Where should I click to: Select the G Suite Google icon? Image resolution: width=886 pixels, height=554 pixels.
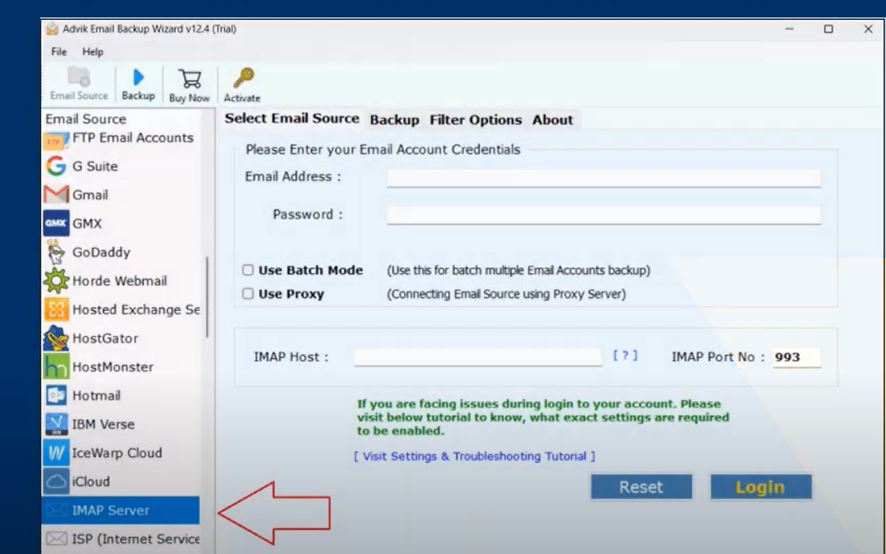[56, 166]
